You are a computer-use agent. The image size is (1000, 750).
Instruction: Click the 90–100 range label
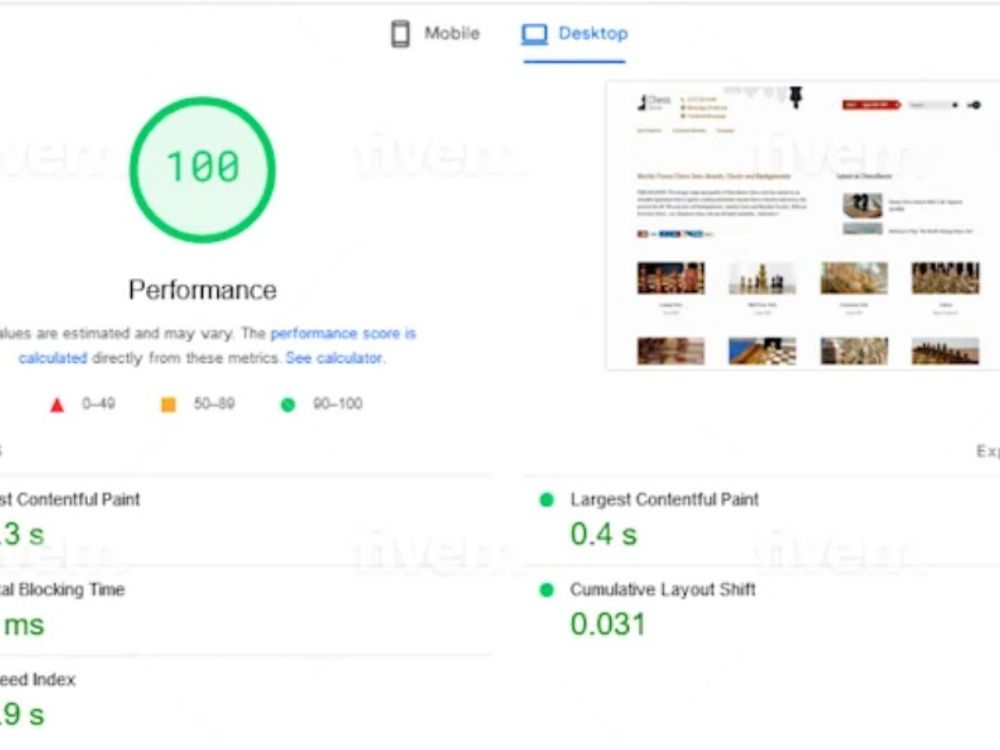338,404
